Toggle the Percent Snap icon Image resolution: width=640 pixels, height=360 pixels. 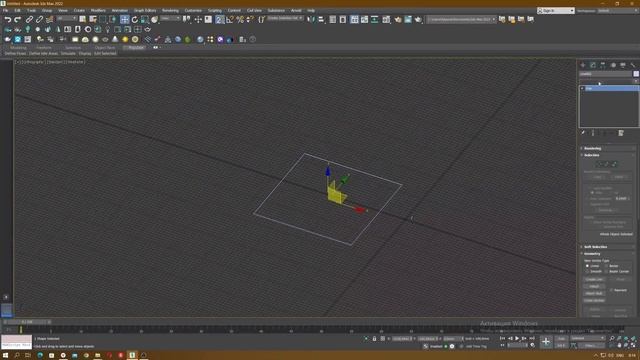(240, 19)
